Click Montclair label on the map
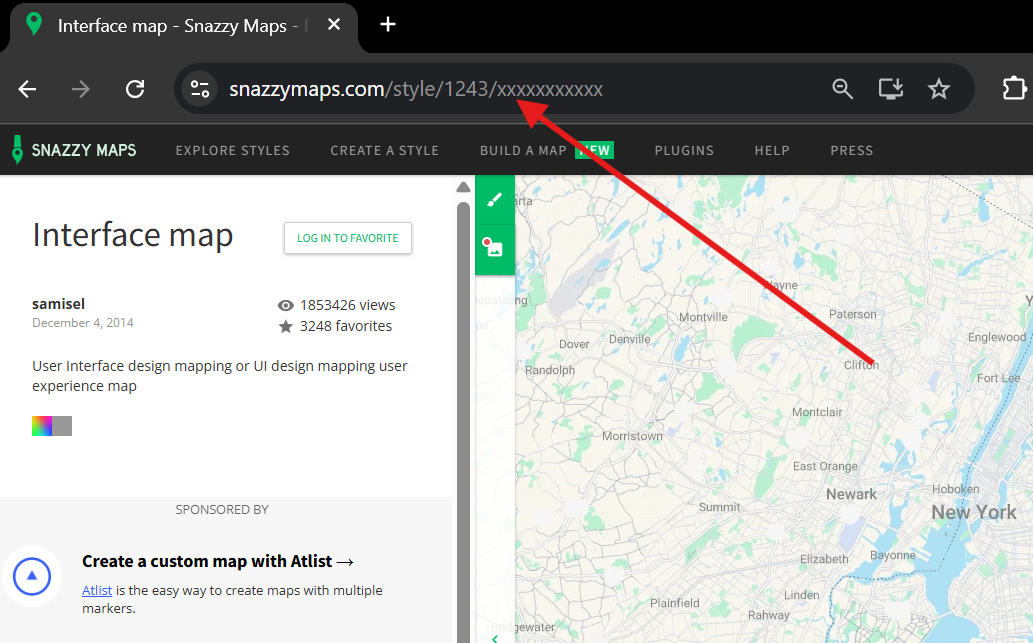Image resolution: width=1033 pixels, height=643 pixels. [x=817, y=412]
